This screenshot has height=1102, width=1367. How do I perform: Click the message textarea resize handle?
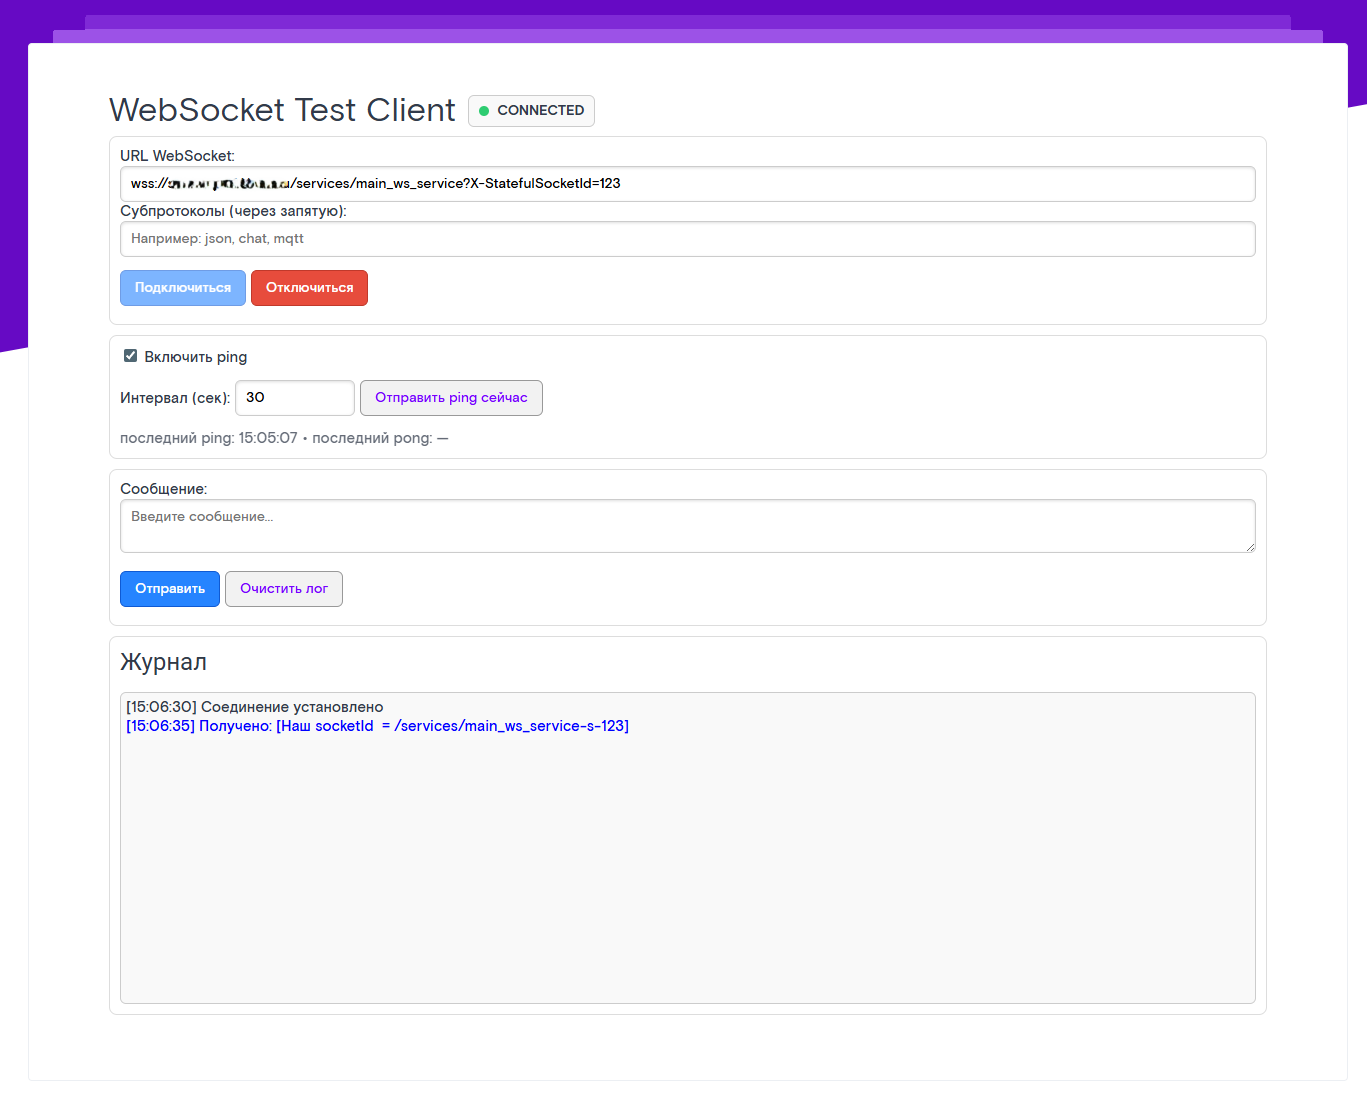pos(1250,547)
